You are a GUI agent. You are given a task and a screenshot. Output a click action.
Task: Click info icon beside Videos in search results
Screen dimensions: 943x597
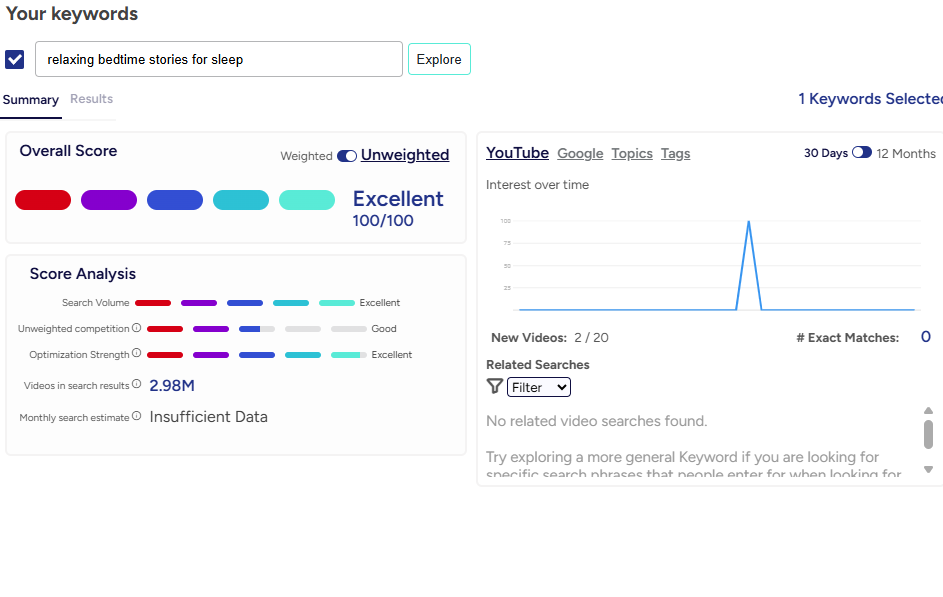coord(137,385)
